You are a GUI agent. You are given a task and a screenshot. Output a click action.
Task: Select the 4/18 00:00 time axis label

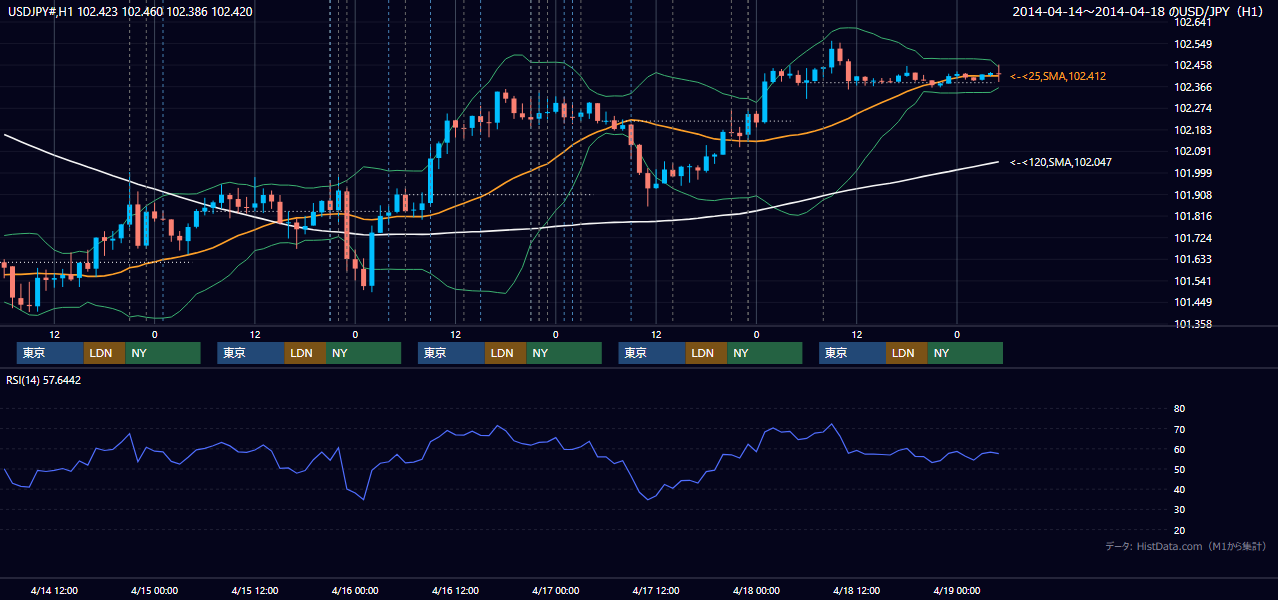pyautogui.click(x=756, y=590)
